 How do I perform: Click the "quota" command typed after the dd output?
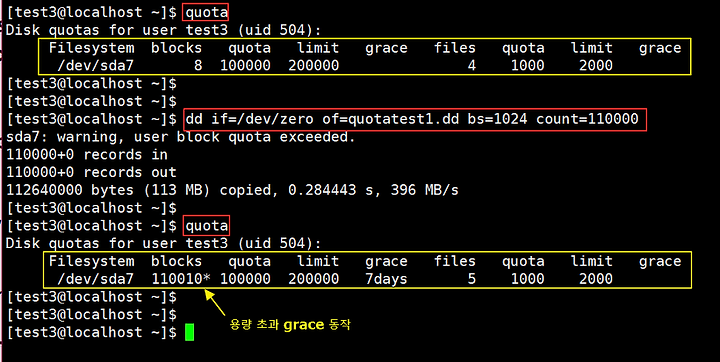[x=206, y=226]
